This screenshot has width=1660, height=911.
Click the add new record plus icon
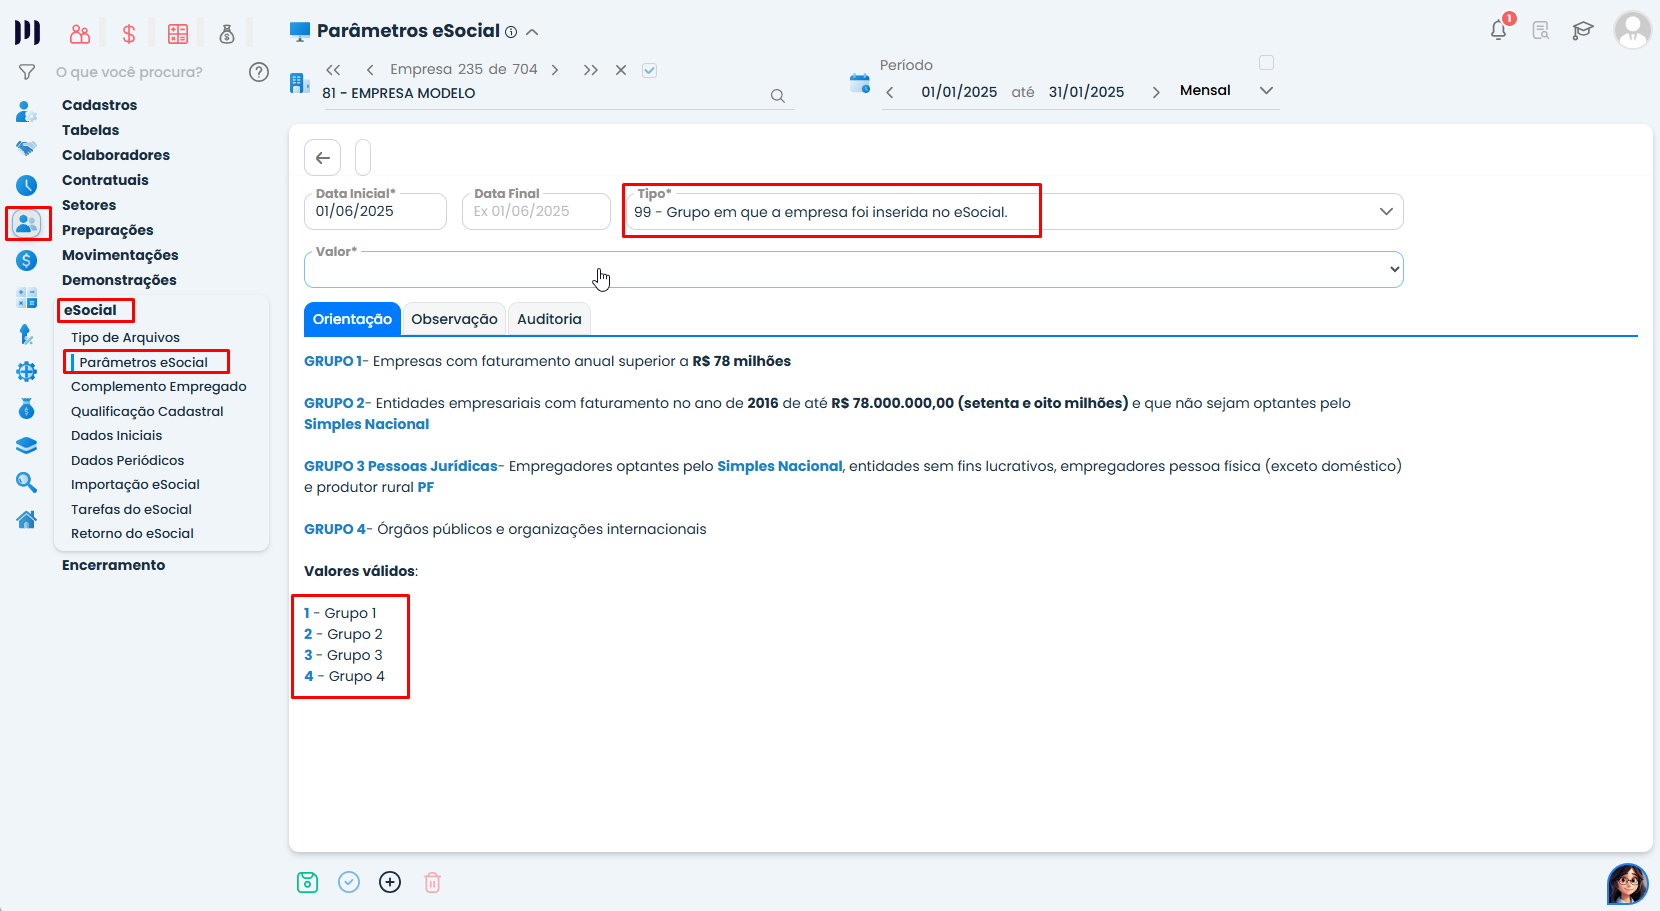pyautogui.click(x=390, y=882)
